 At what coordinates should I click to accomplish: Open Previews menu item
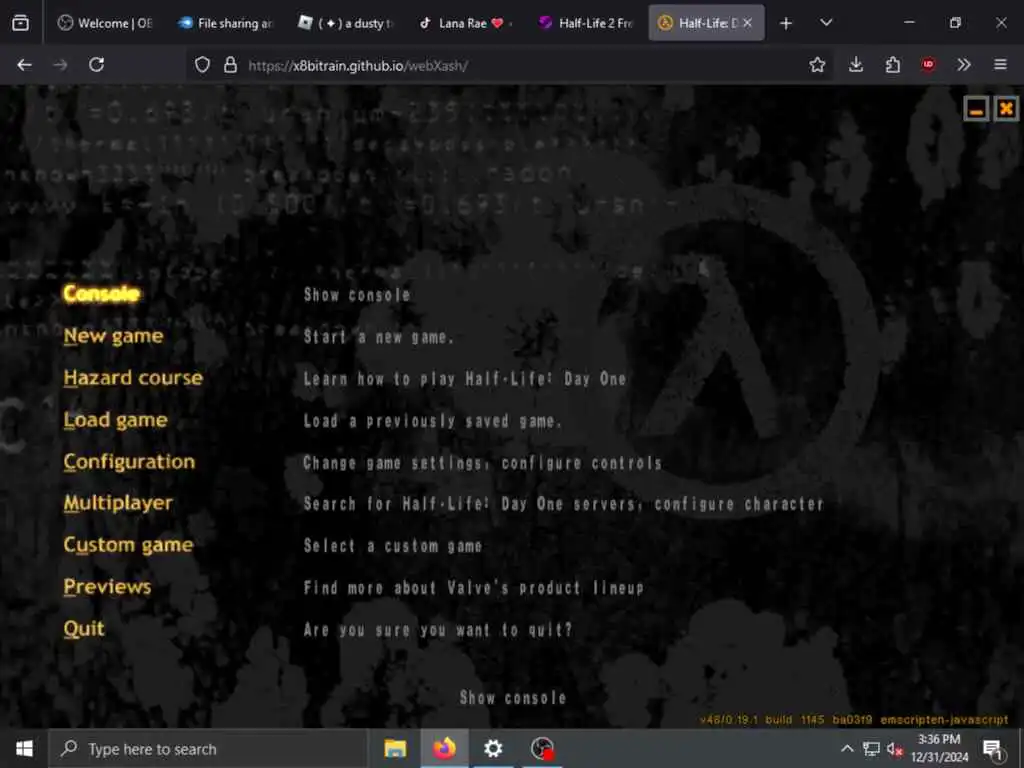click(107, 586)
